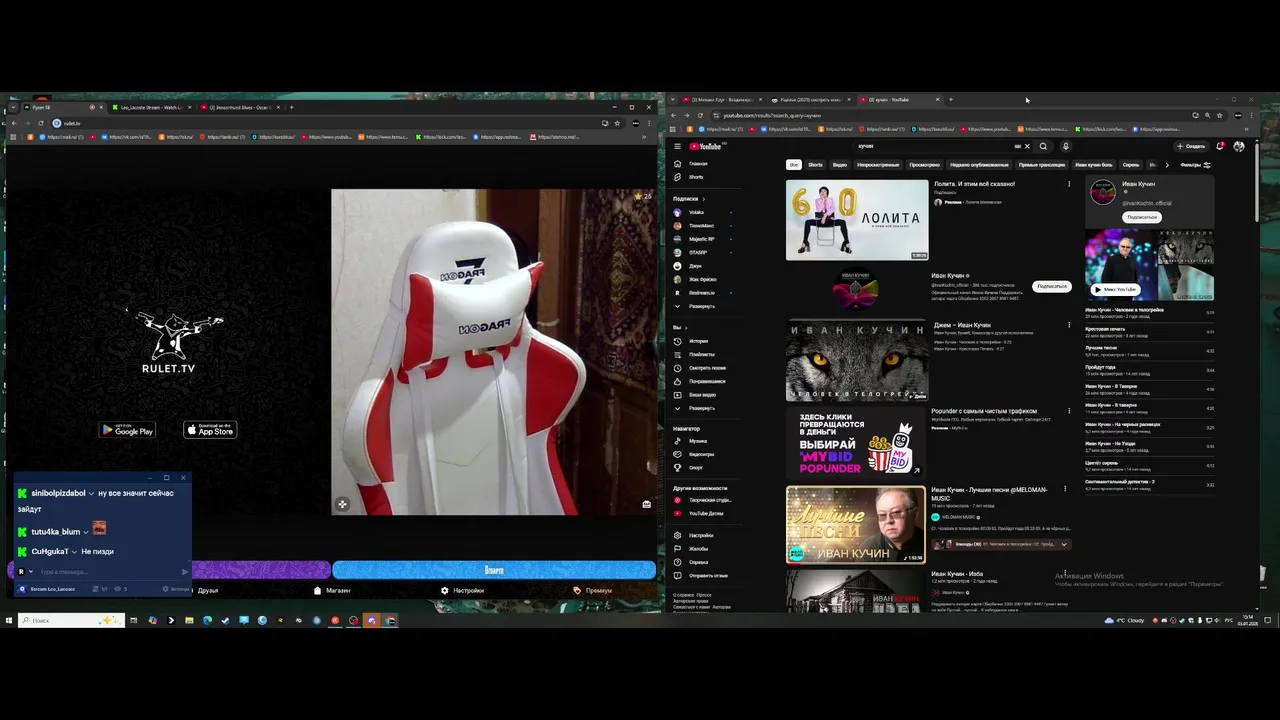Play Крестовая печать in the side playlist
The width and height of the screenshot is (1280, 720).
1150,332
